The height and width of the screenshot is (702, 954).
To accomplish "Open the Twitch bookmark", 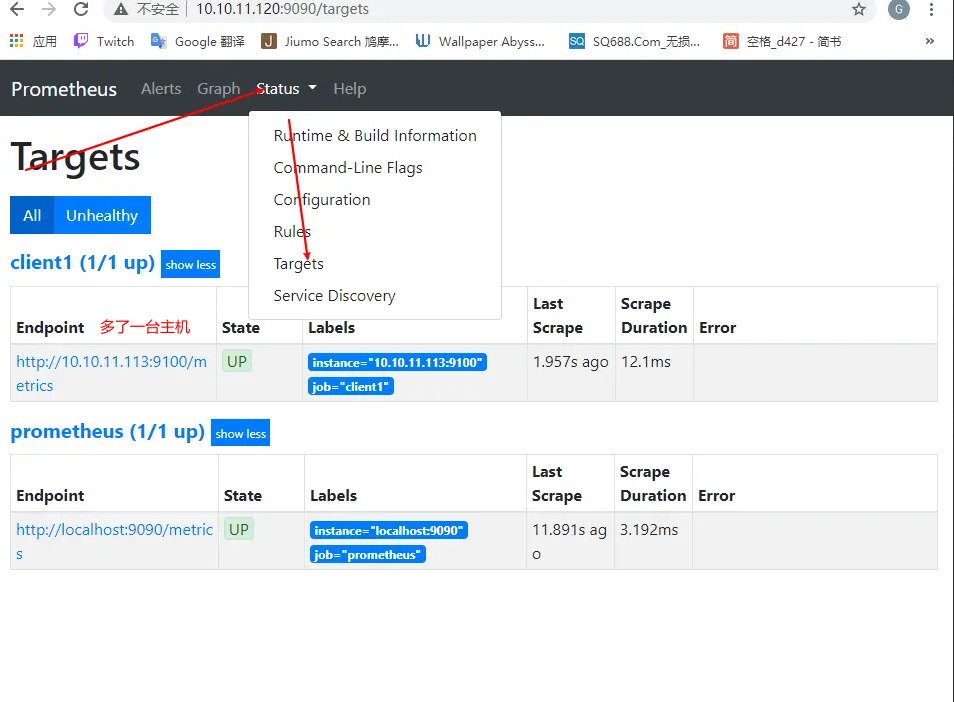I will click(x=103, y=41).
